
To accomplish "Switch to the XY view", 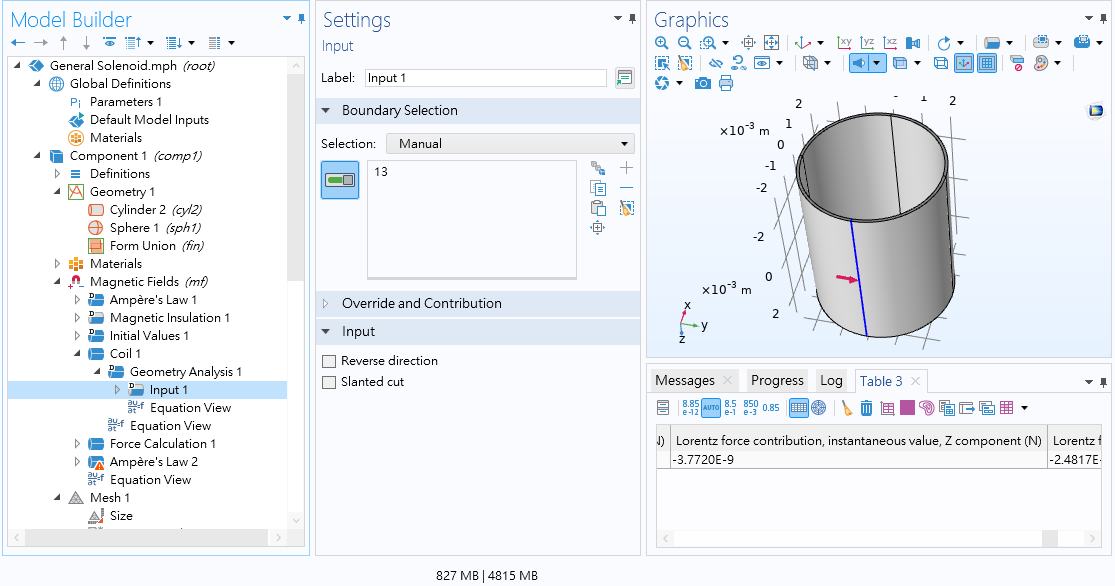I will [844, 43].
